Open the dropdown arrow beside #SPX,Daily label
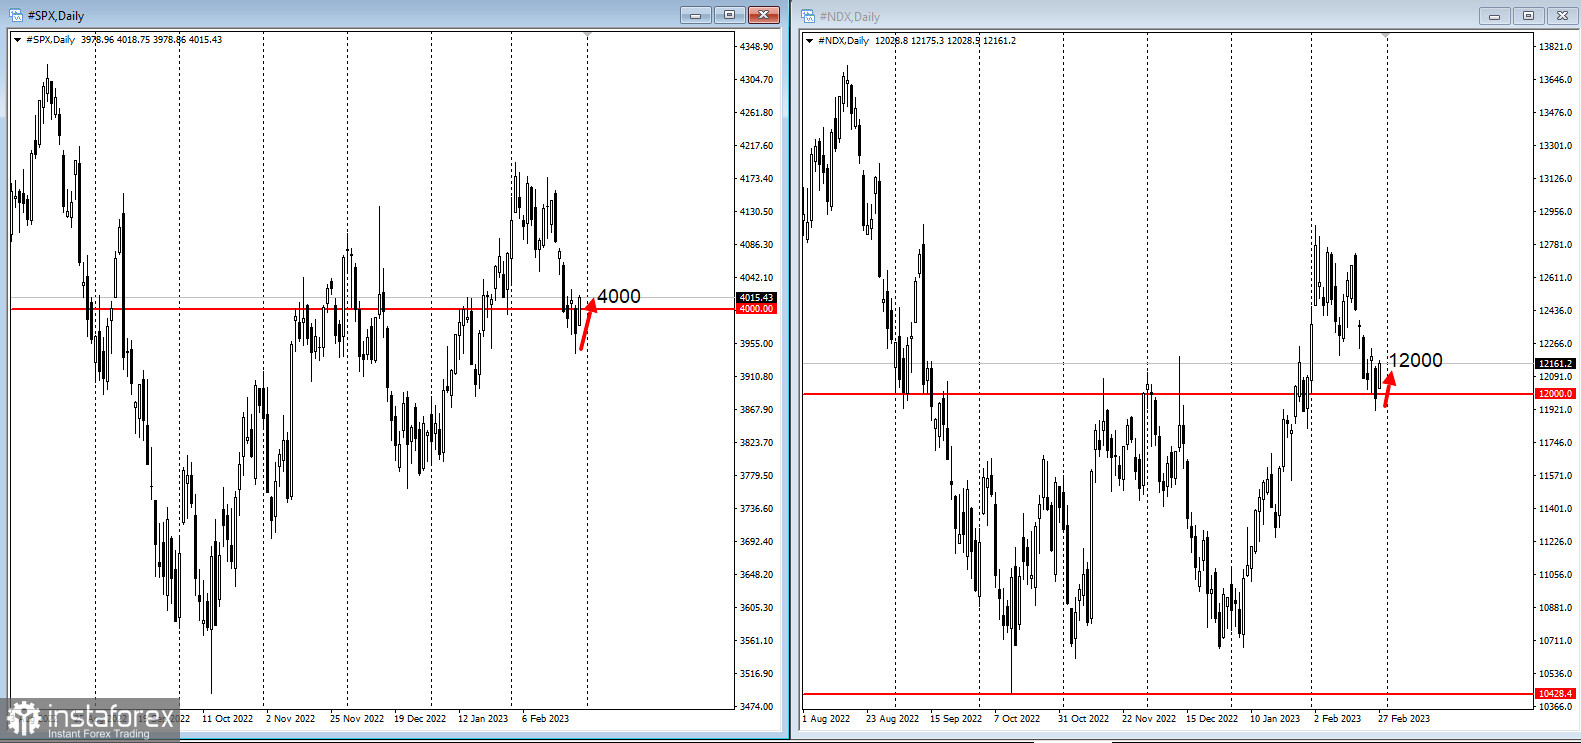 click(18, 40)
